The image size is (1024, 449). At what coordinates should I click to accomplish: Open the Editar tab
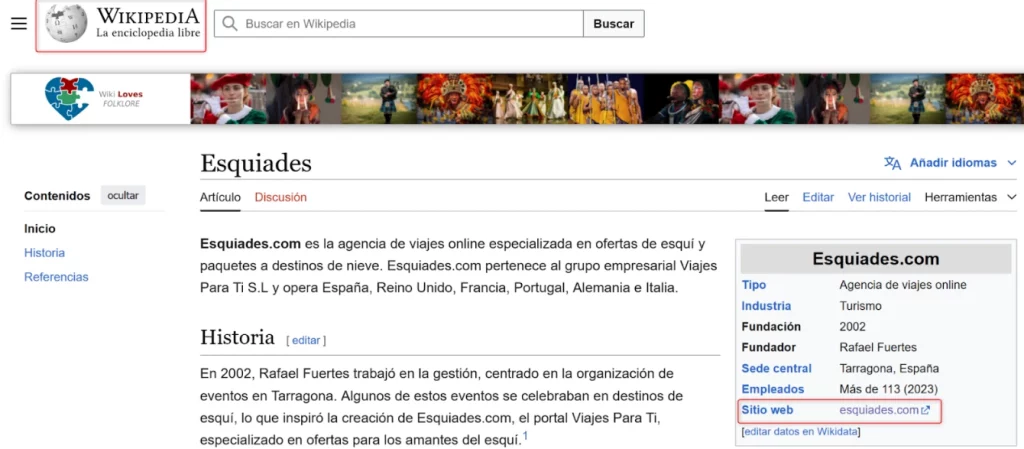[818, 197]
